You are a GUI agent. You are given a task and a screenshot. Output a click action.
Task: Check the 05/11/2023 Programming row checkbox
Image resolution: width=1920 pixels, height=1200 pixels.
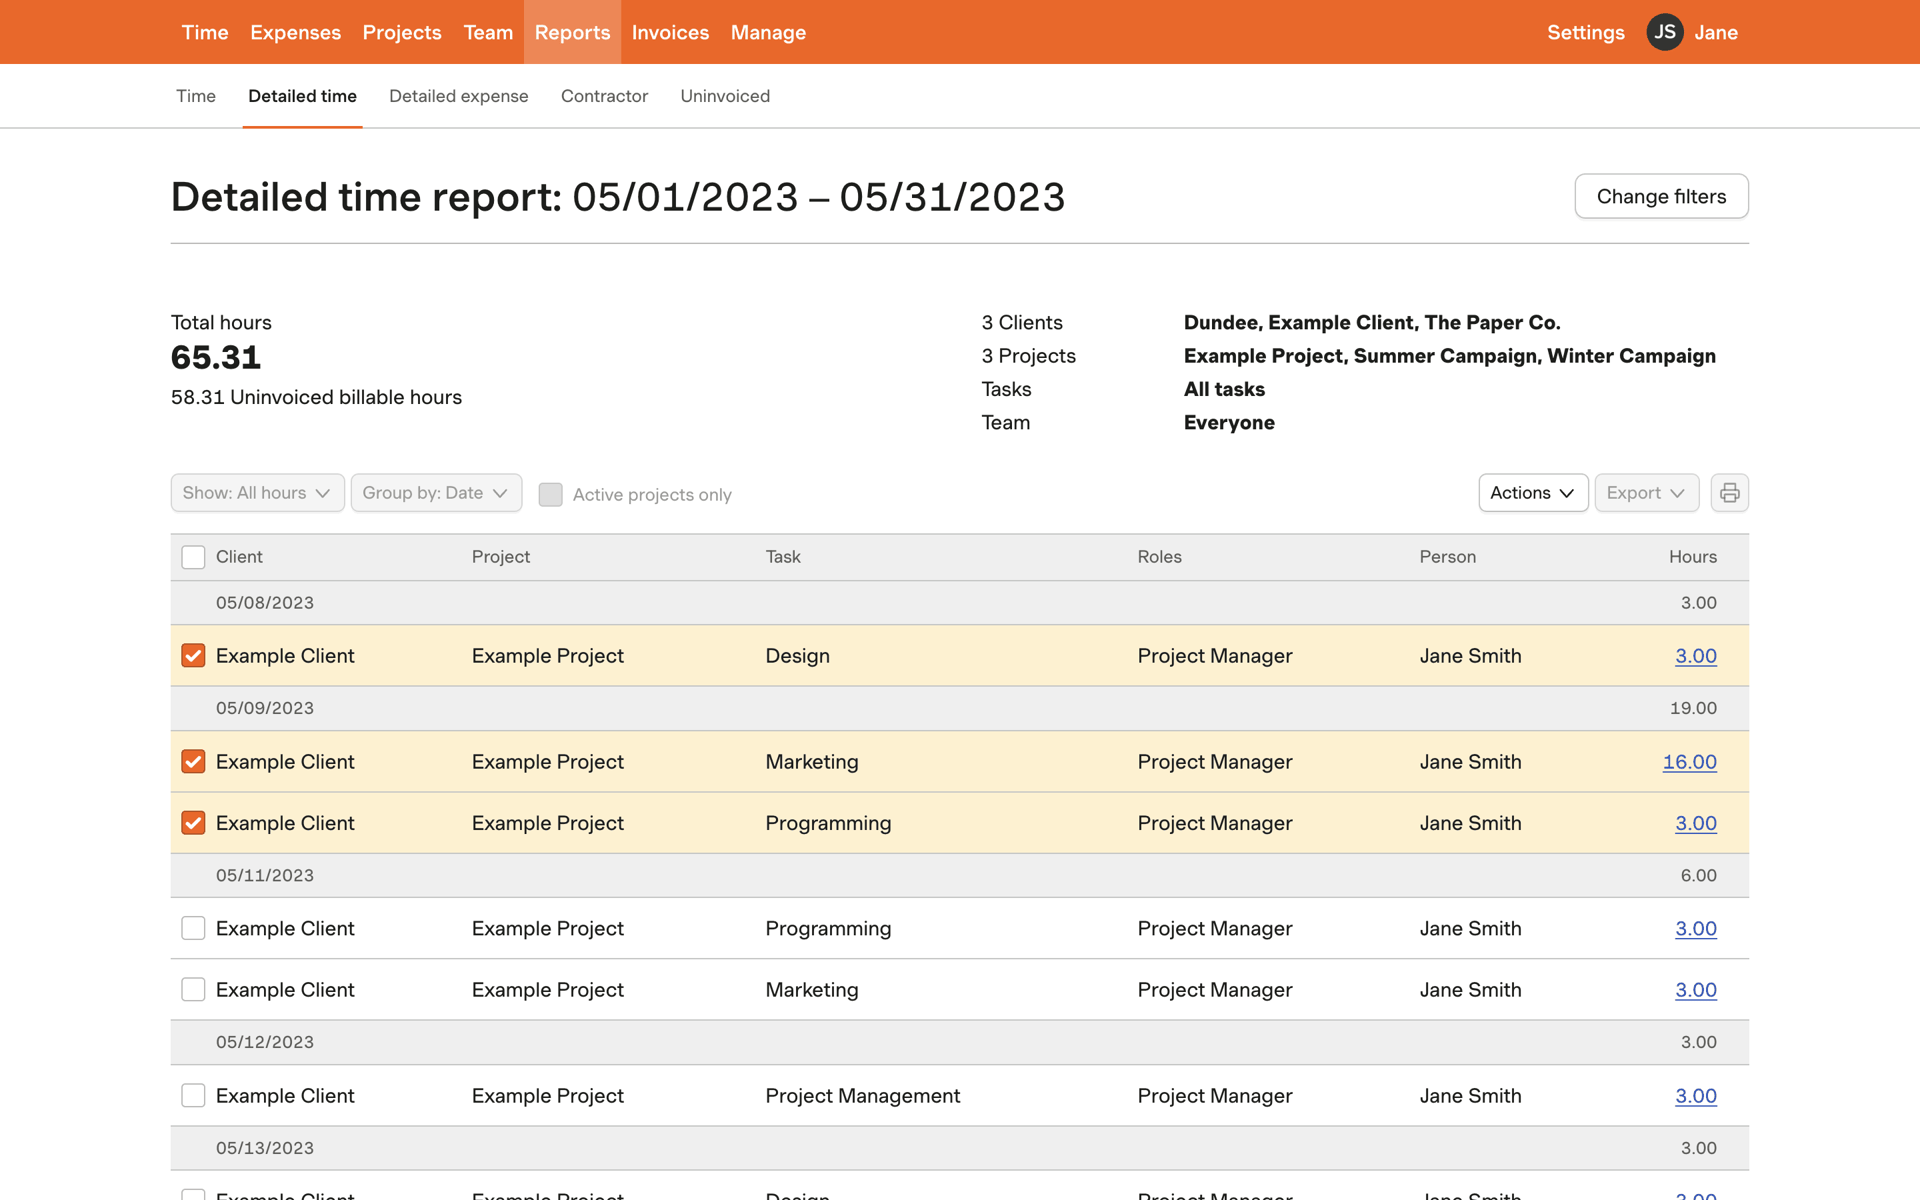click(193, 928)
